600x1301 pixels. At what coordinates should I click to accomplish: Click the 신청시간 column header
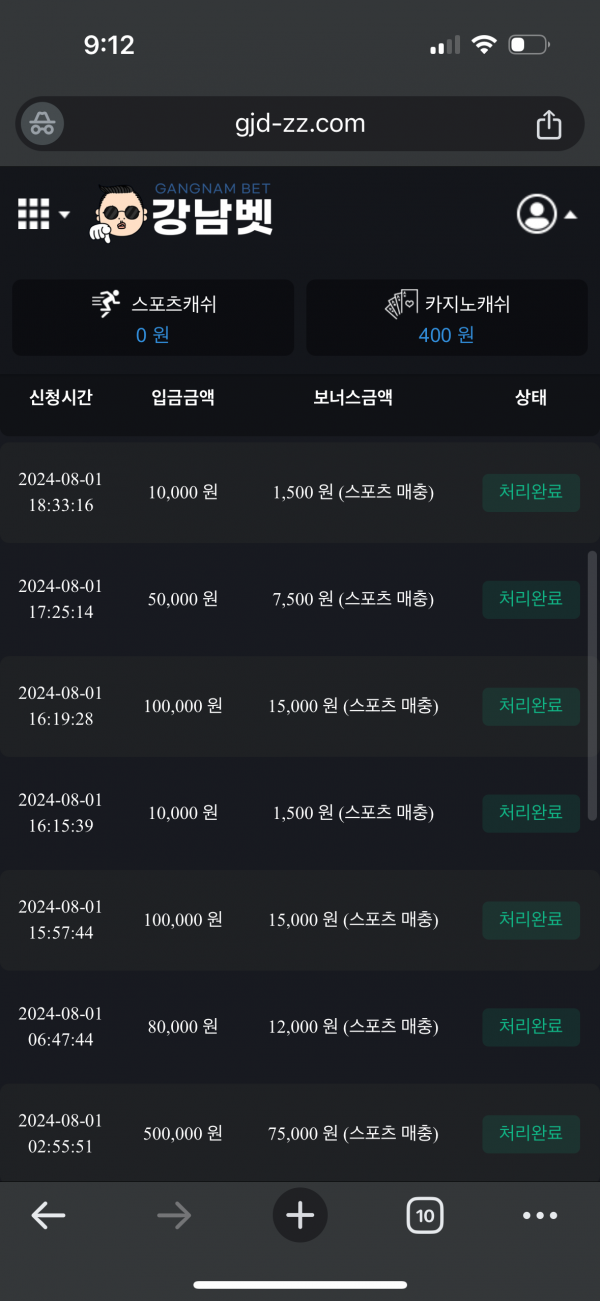click(x=61, y=397)
